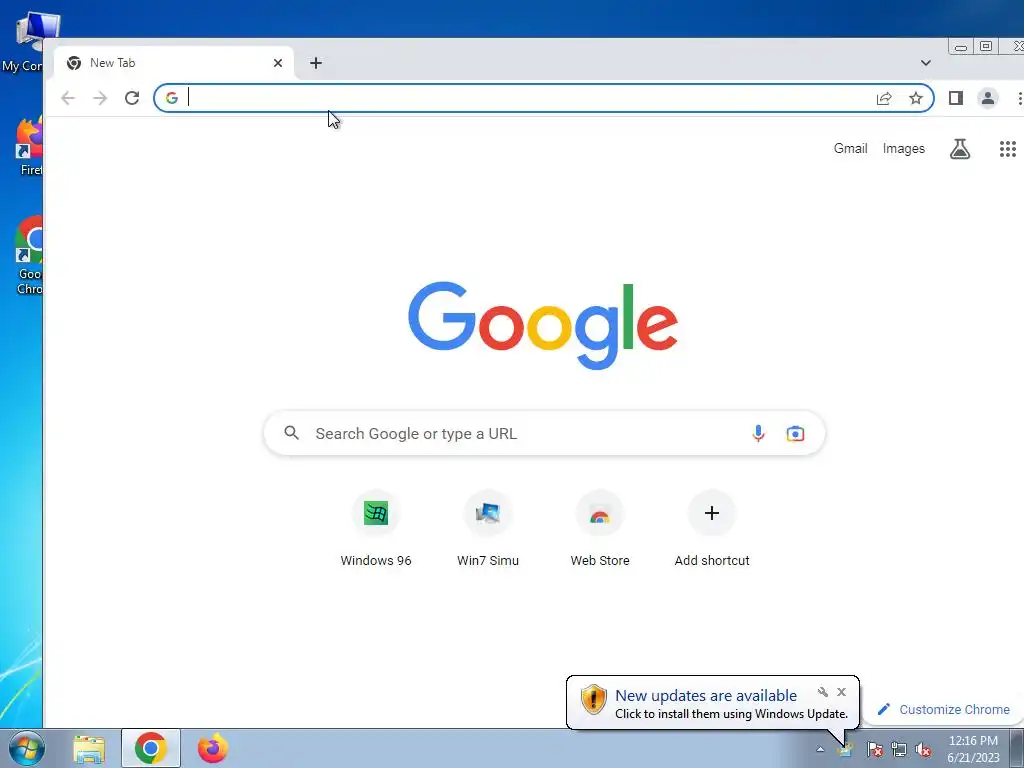1024x768 pixels.
Task: Open Search Labs flask icon
Action: click(x=959, y=149)
